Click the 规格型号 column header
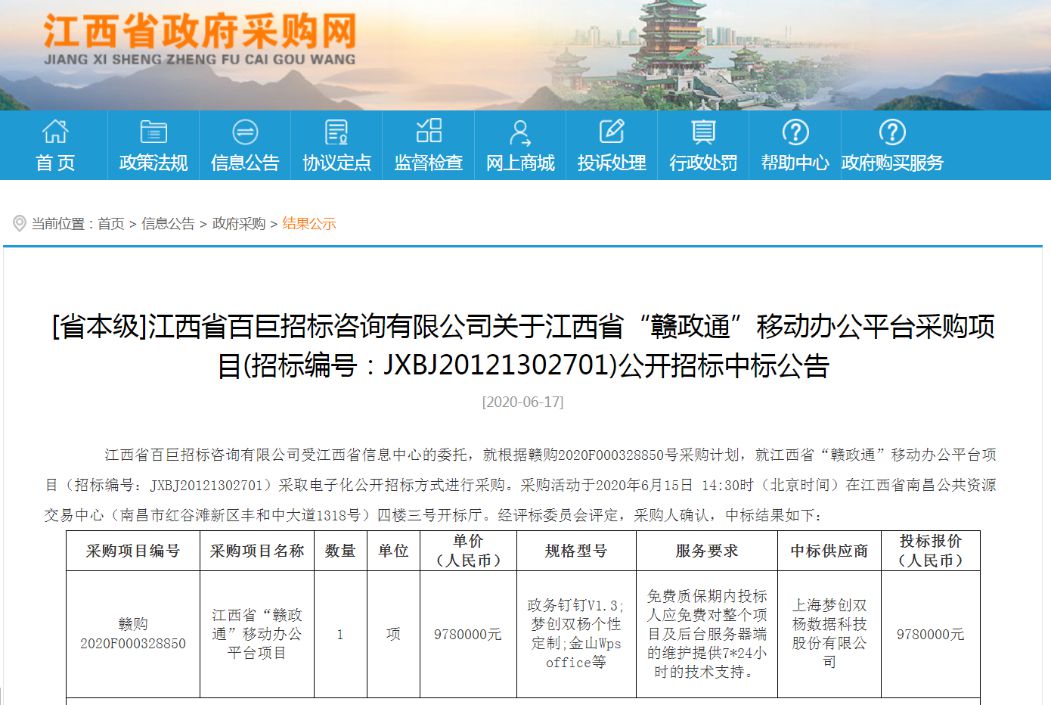This screenshot has height=705, width=1051. pos(576,551)
